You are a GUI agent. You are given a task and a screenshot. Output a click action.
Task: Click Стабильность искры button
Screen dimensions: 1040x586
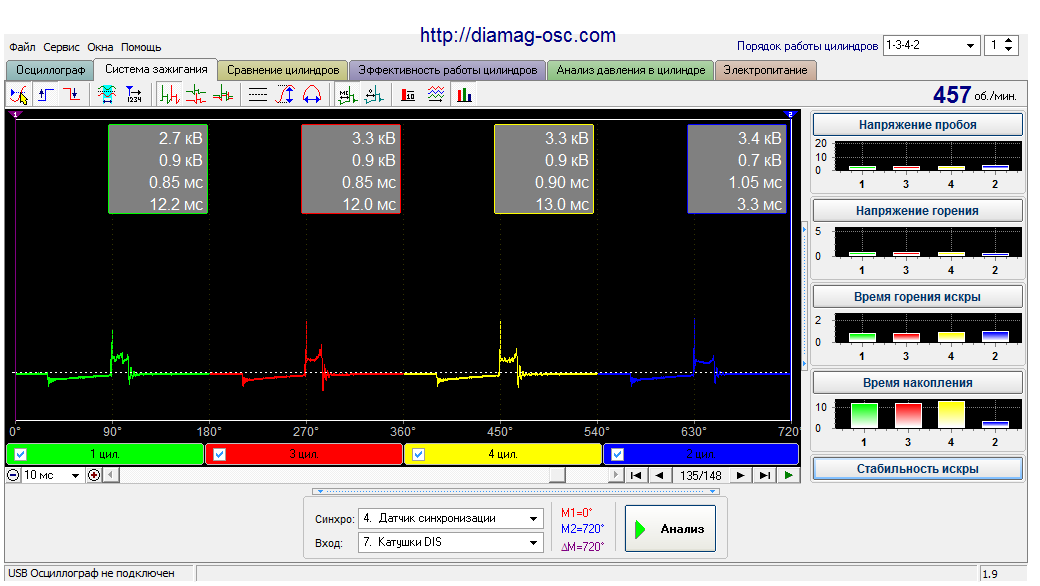pos(917,469)
